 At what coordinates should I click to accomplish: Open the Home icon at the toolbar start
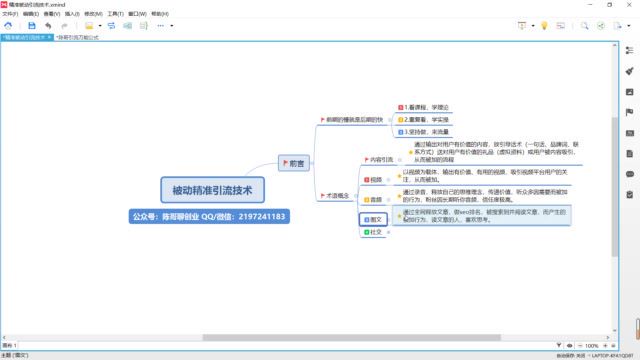coord(8,26)
